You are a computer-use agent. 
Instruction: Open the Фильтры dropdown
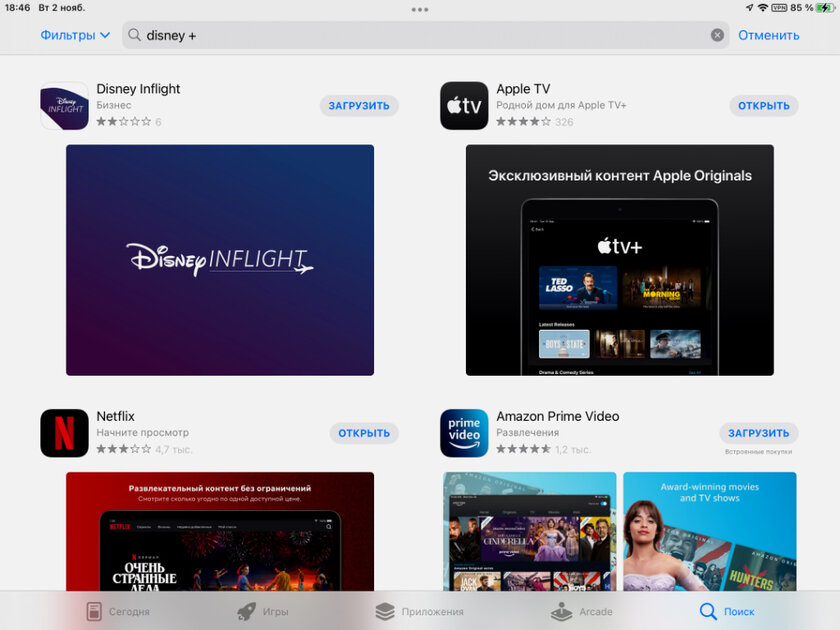(75, 35)
